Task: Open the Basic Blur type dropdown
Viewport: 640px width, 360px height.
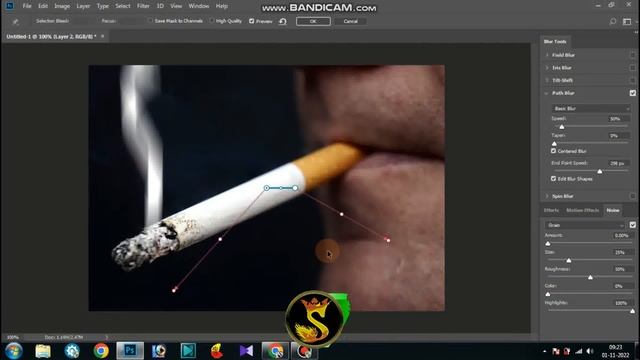Action: [591, 108]
